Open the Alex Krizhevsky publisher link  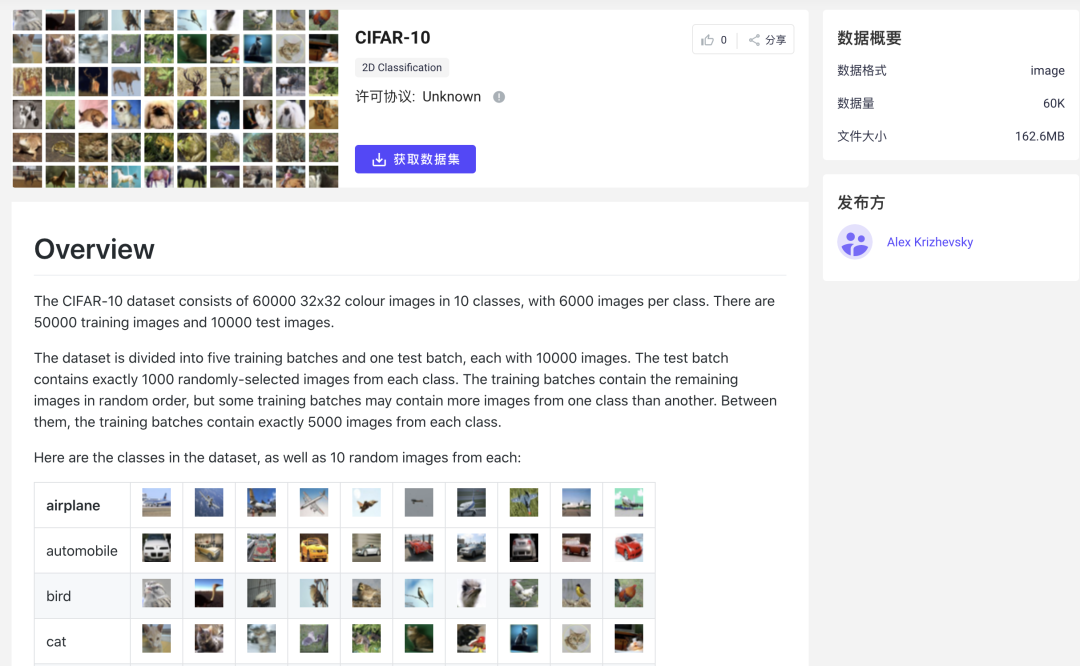[x=929, y=242]
